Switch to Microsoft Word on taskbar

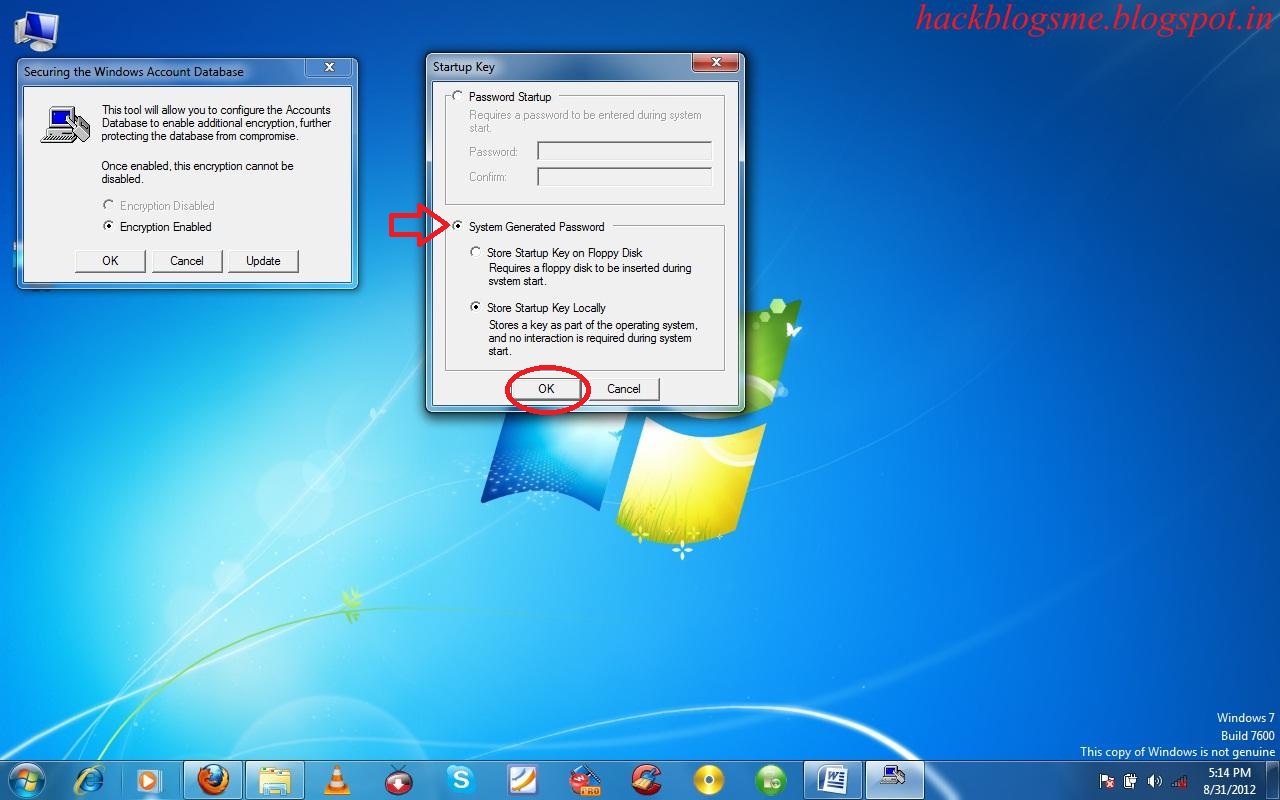click(x=832, y=779)
